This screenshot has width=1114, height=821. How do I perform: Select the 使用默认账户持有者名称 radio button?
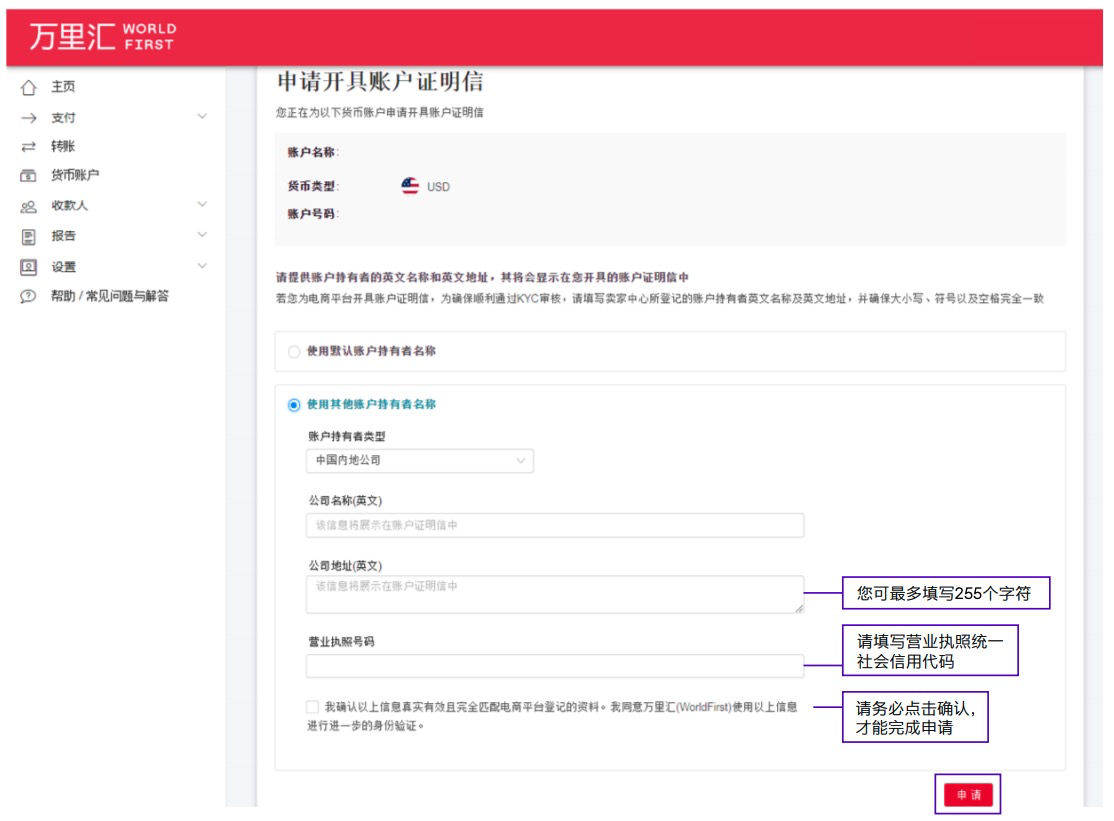coord(293,352)
